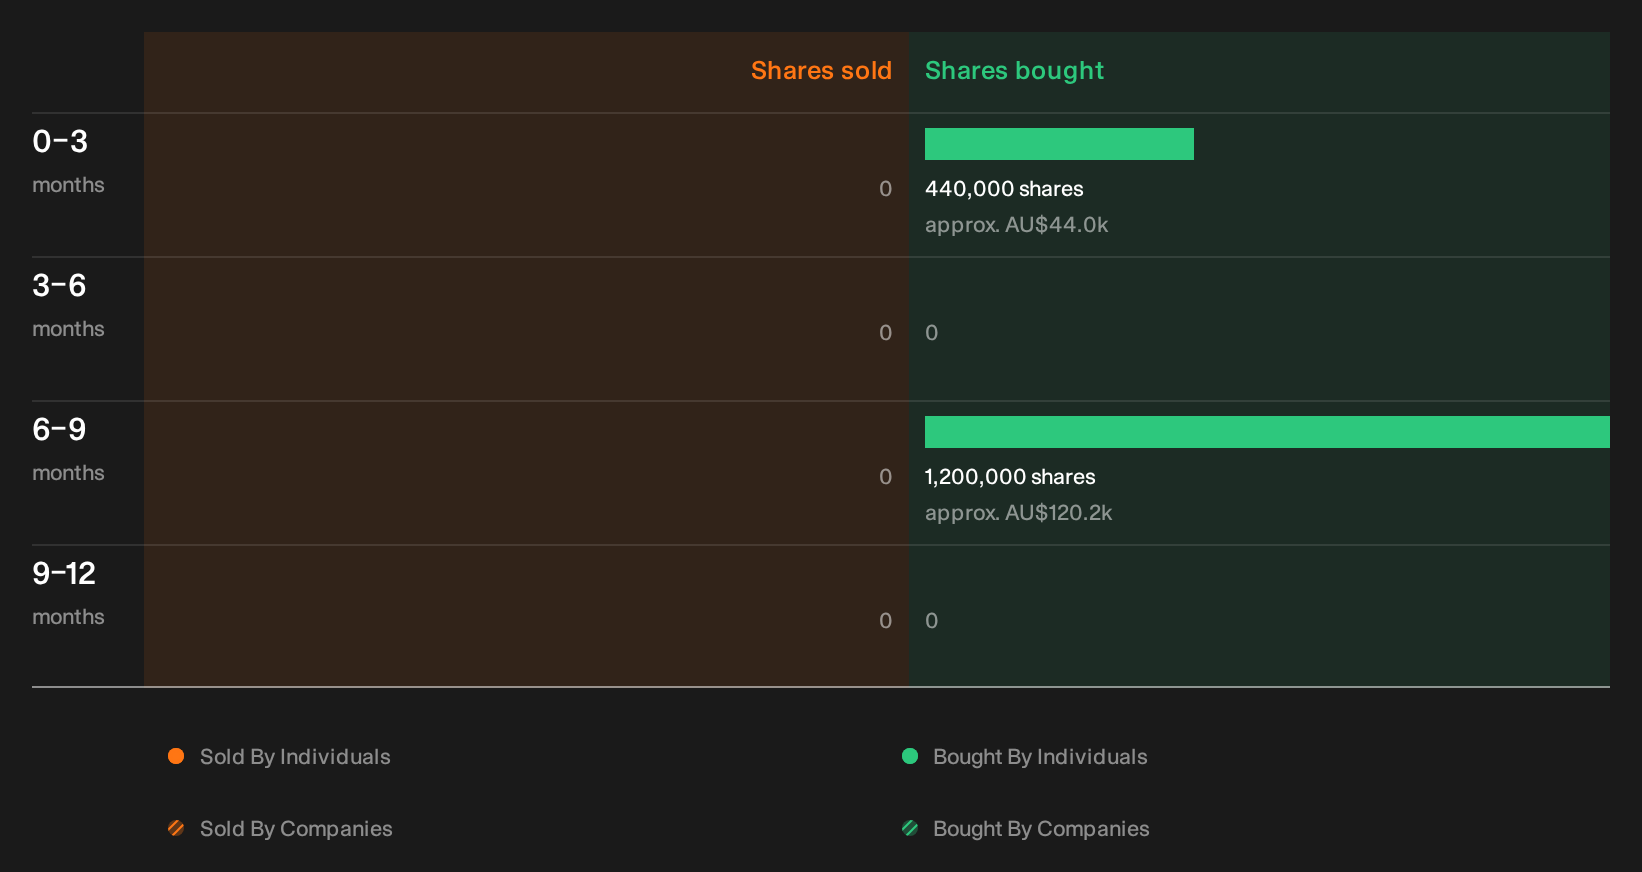Click the green Bought By Individuals legend dot
Viewport: 1642px width, 872px height.
[x=910, y=756]
